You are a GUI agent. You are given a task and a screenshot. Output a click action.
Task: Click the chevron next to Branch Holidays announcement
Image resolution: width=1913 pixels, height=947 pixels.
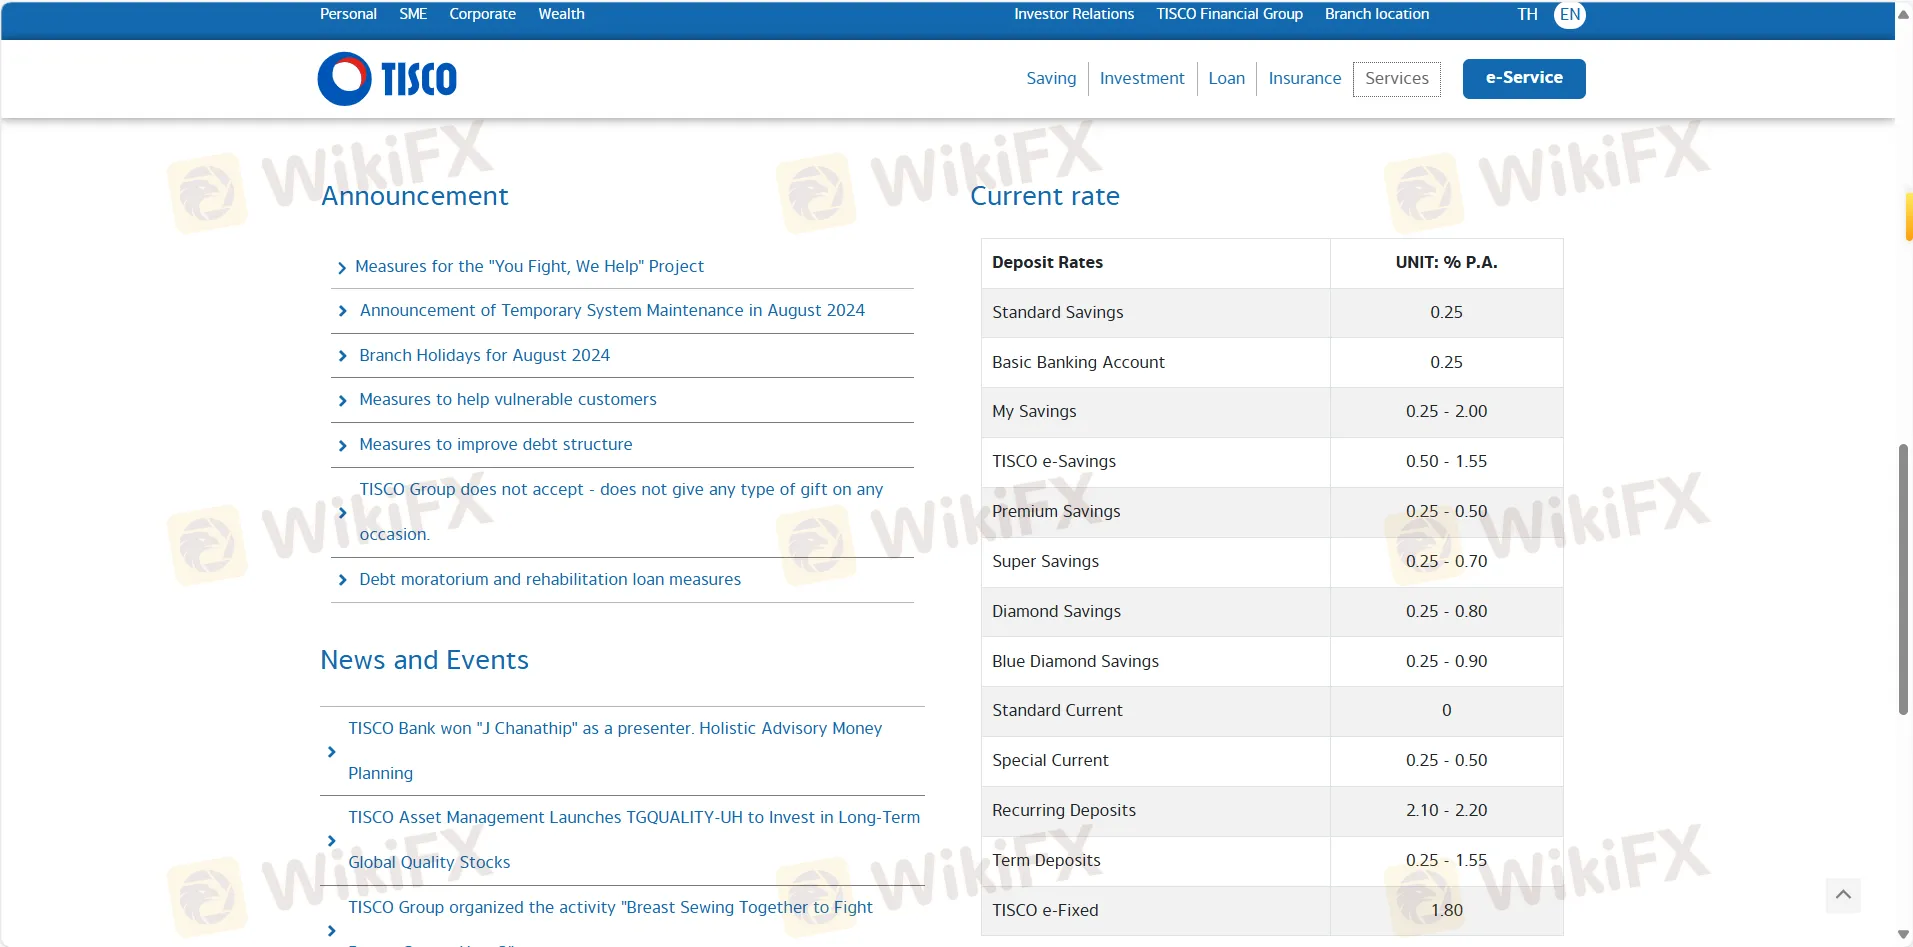coord(342,356)
